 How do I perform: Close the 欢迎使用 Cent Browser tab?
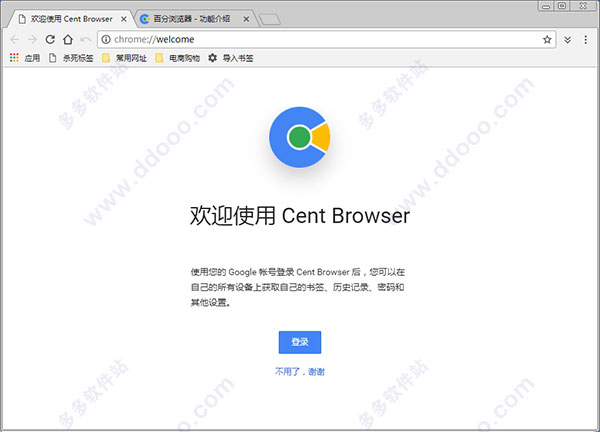click(x=124, y=19)
